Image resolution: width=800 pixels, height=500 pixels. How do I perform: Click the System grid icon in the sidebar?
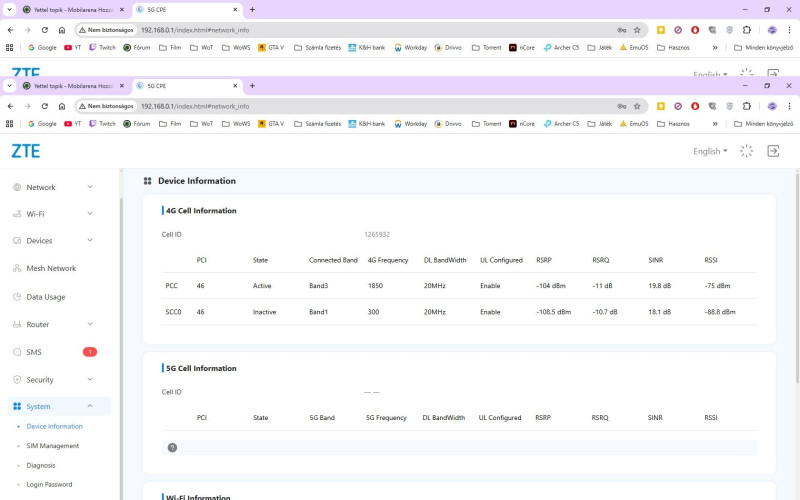17,406
